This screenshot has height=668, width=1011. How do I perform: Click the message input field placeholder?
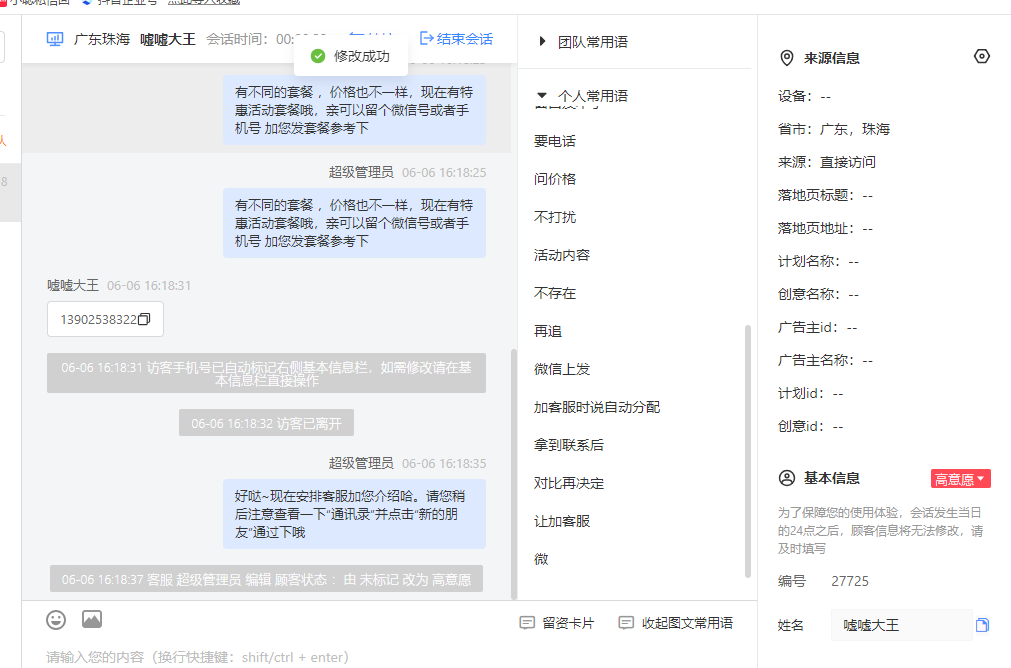(197, 657)
